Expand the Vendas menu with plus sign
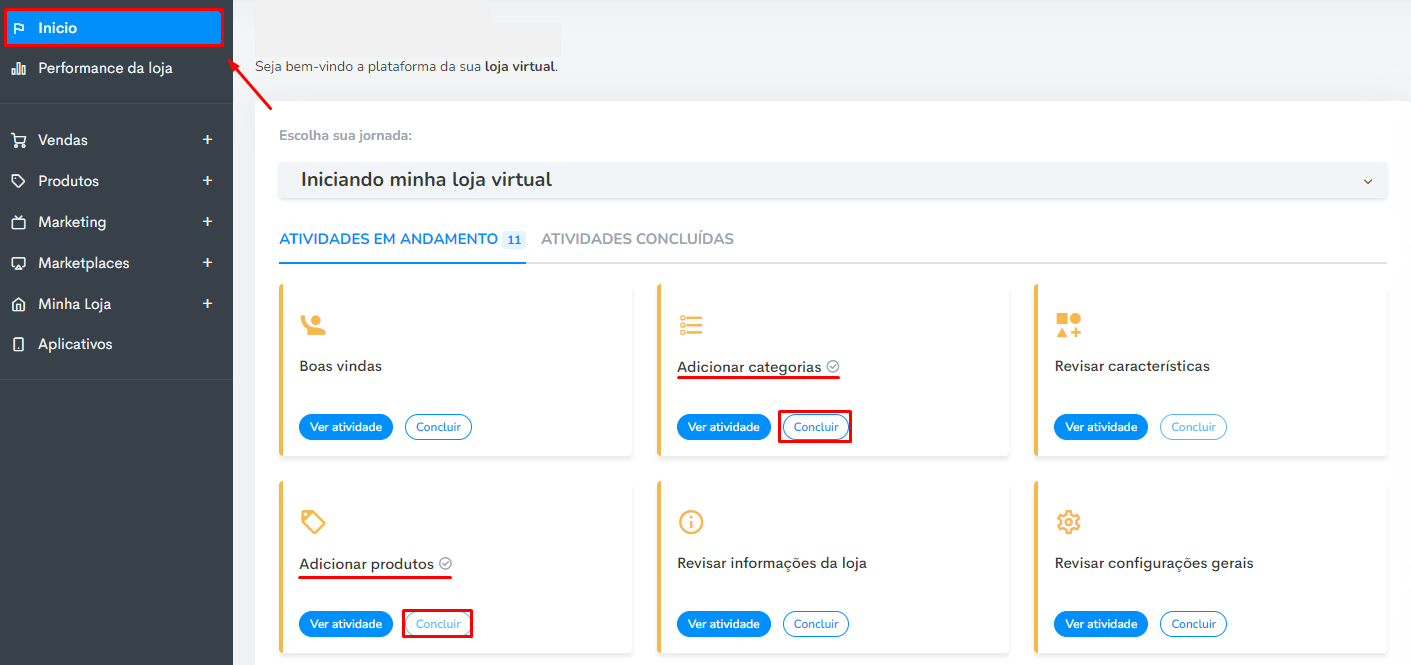The image size is (1411, 665). click(x=208, y=140)
